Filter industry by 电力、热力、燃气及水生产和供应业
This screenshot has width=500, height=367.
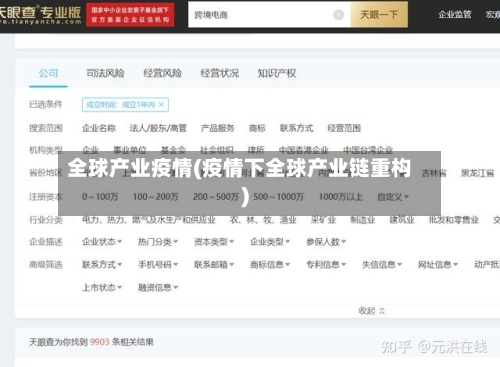tap(149, 220)
